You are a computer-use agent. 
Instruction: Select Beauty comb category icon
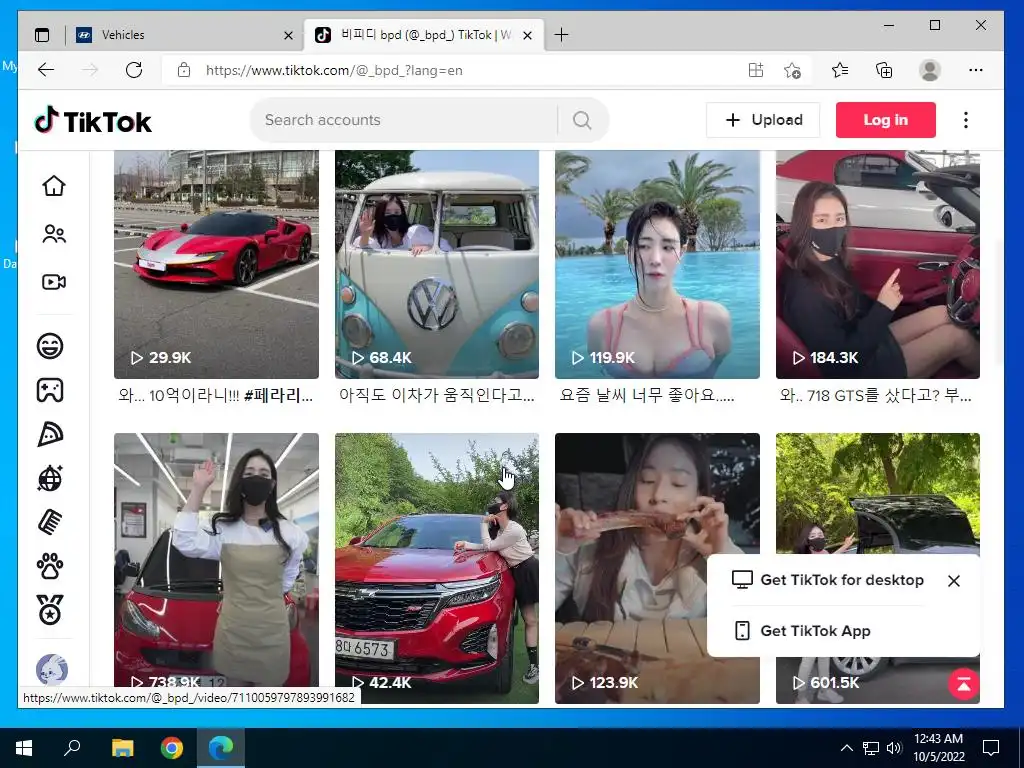pos(50,522)
